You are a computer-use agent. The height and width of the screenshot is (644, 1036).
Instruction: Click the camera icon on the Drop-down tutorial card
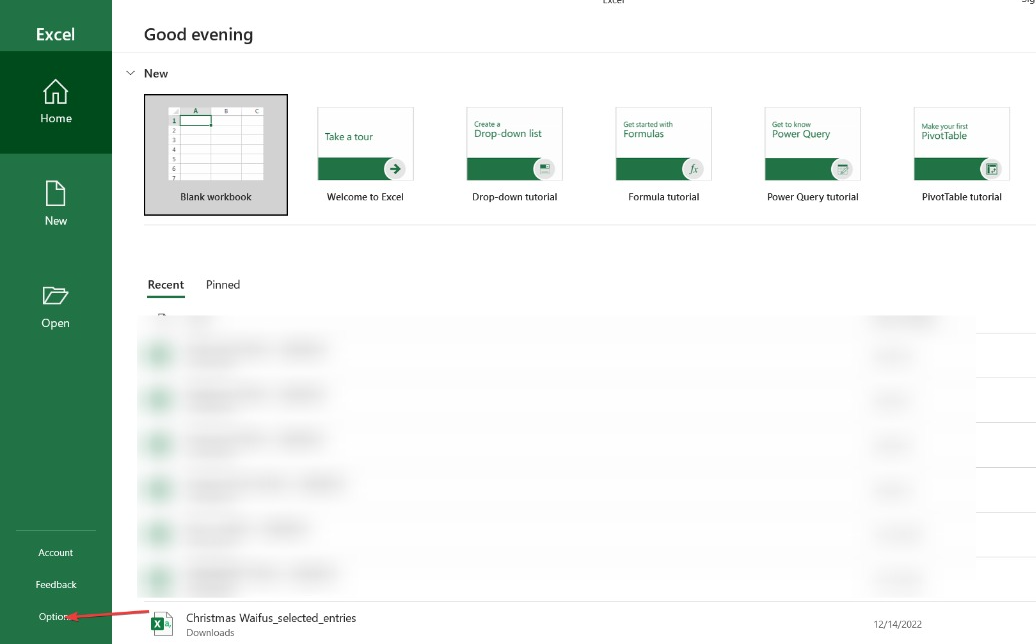tap(542, 168)
